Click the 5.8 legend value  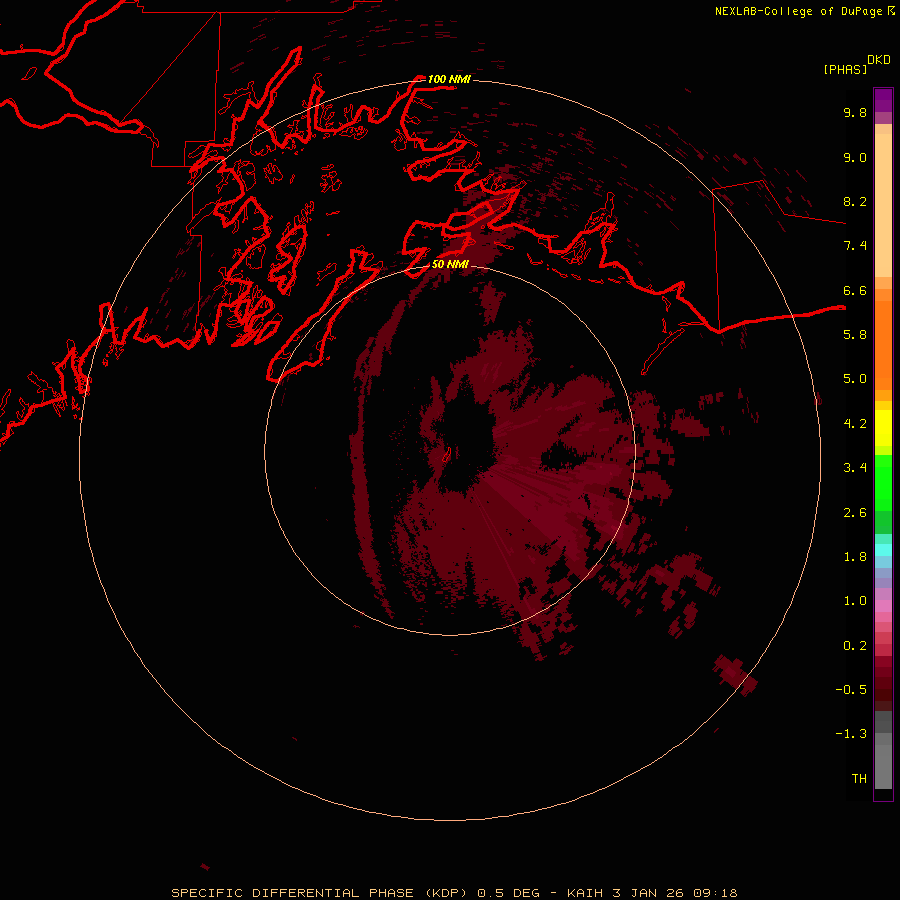coord(855,335)
